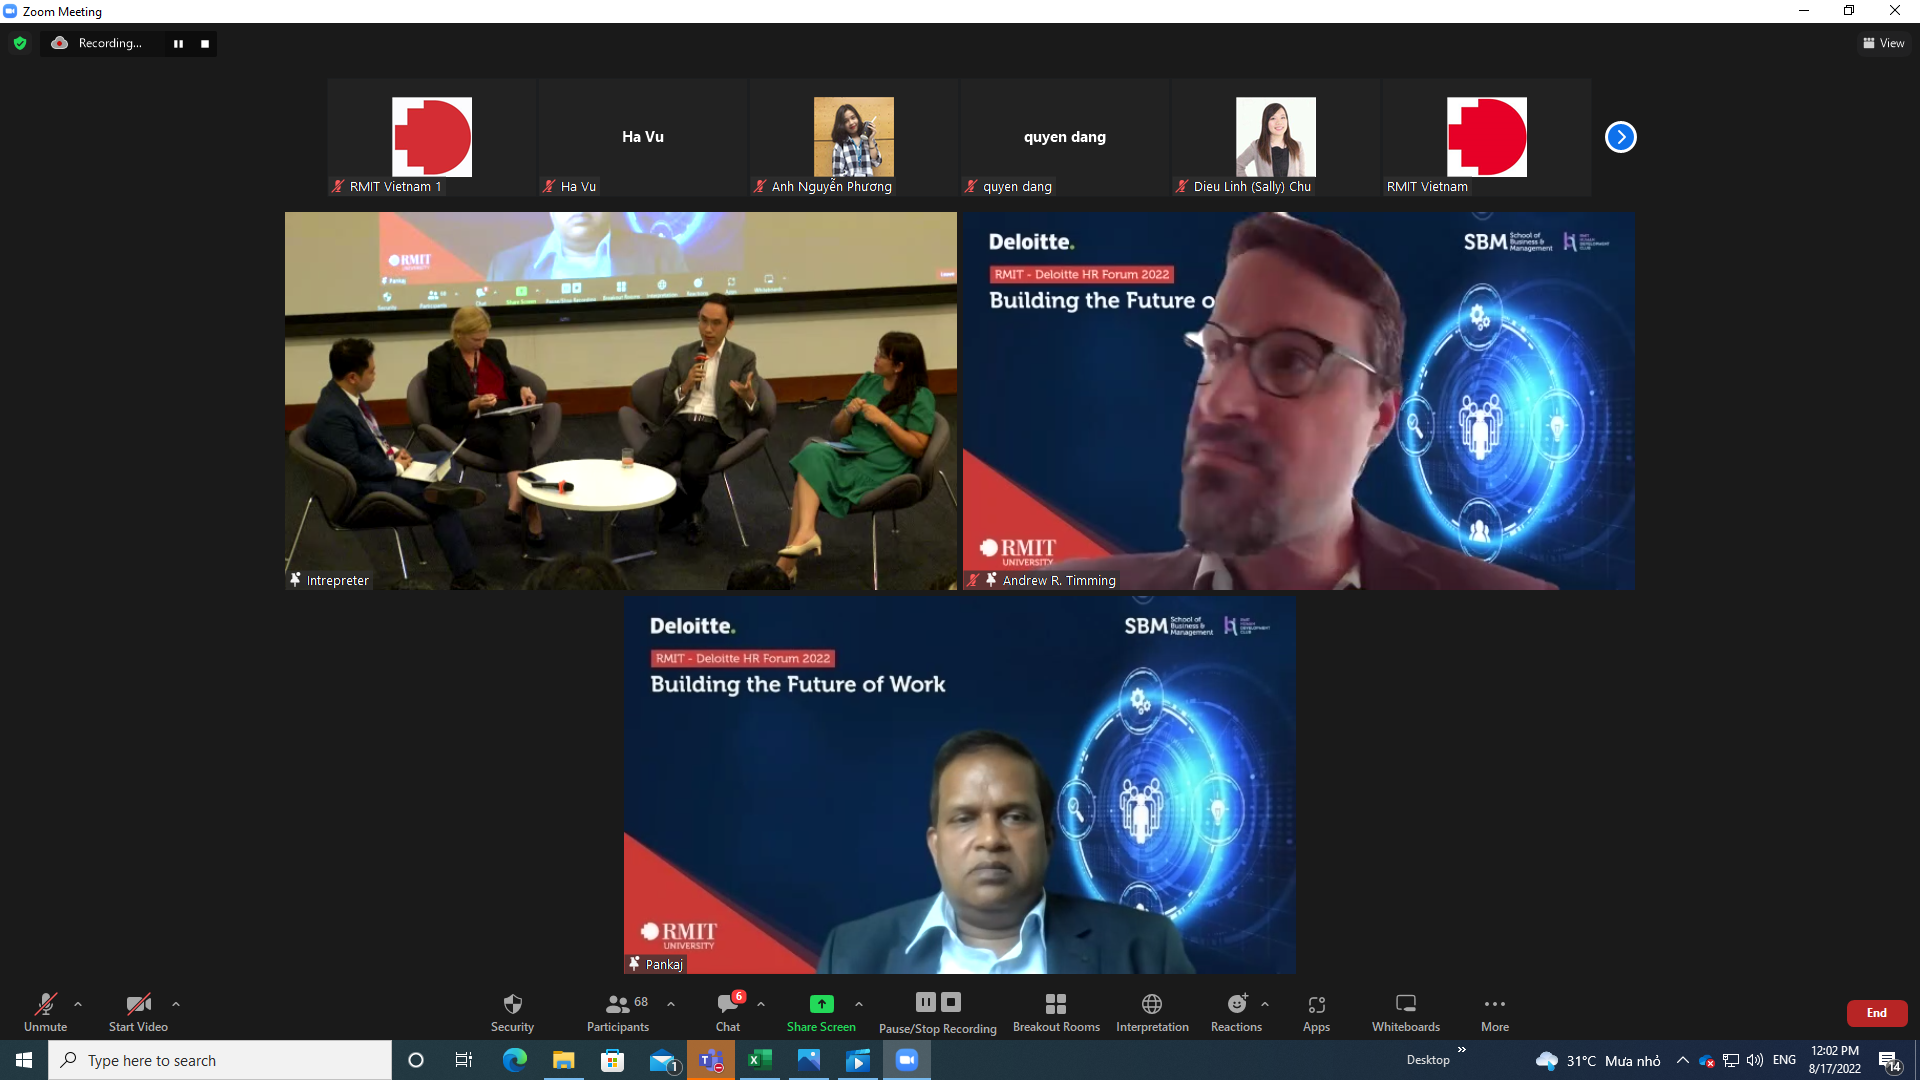Open the weather widget showing 31°C

point(1598,1060)
